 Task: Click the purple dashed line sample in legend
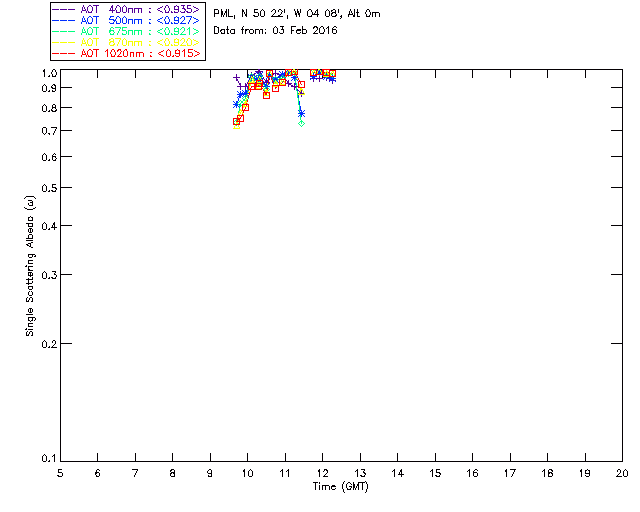click(x=63, y=9)
